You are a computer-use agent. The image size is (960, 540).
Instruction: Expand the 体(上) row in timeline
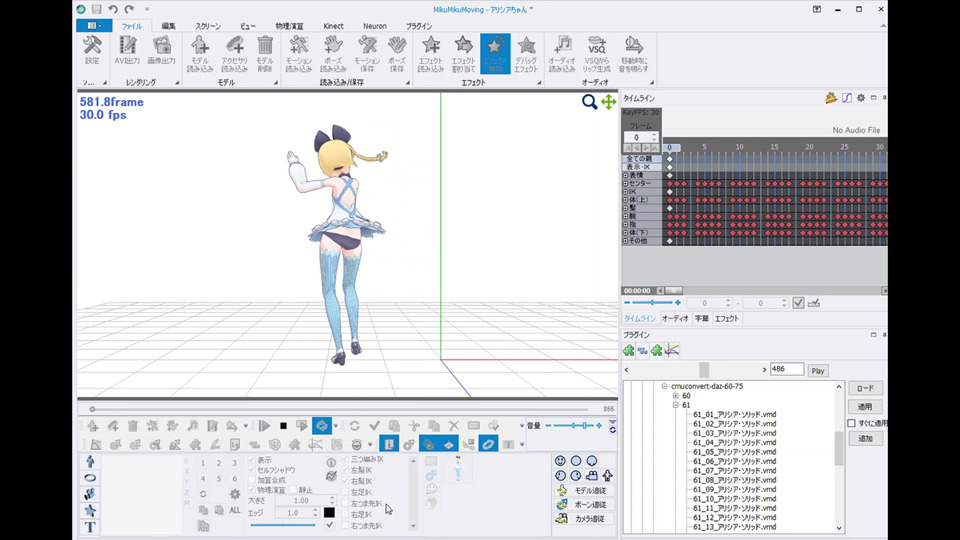point(626,200)
